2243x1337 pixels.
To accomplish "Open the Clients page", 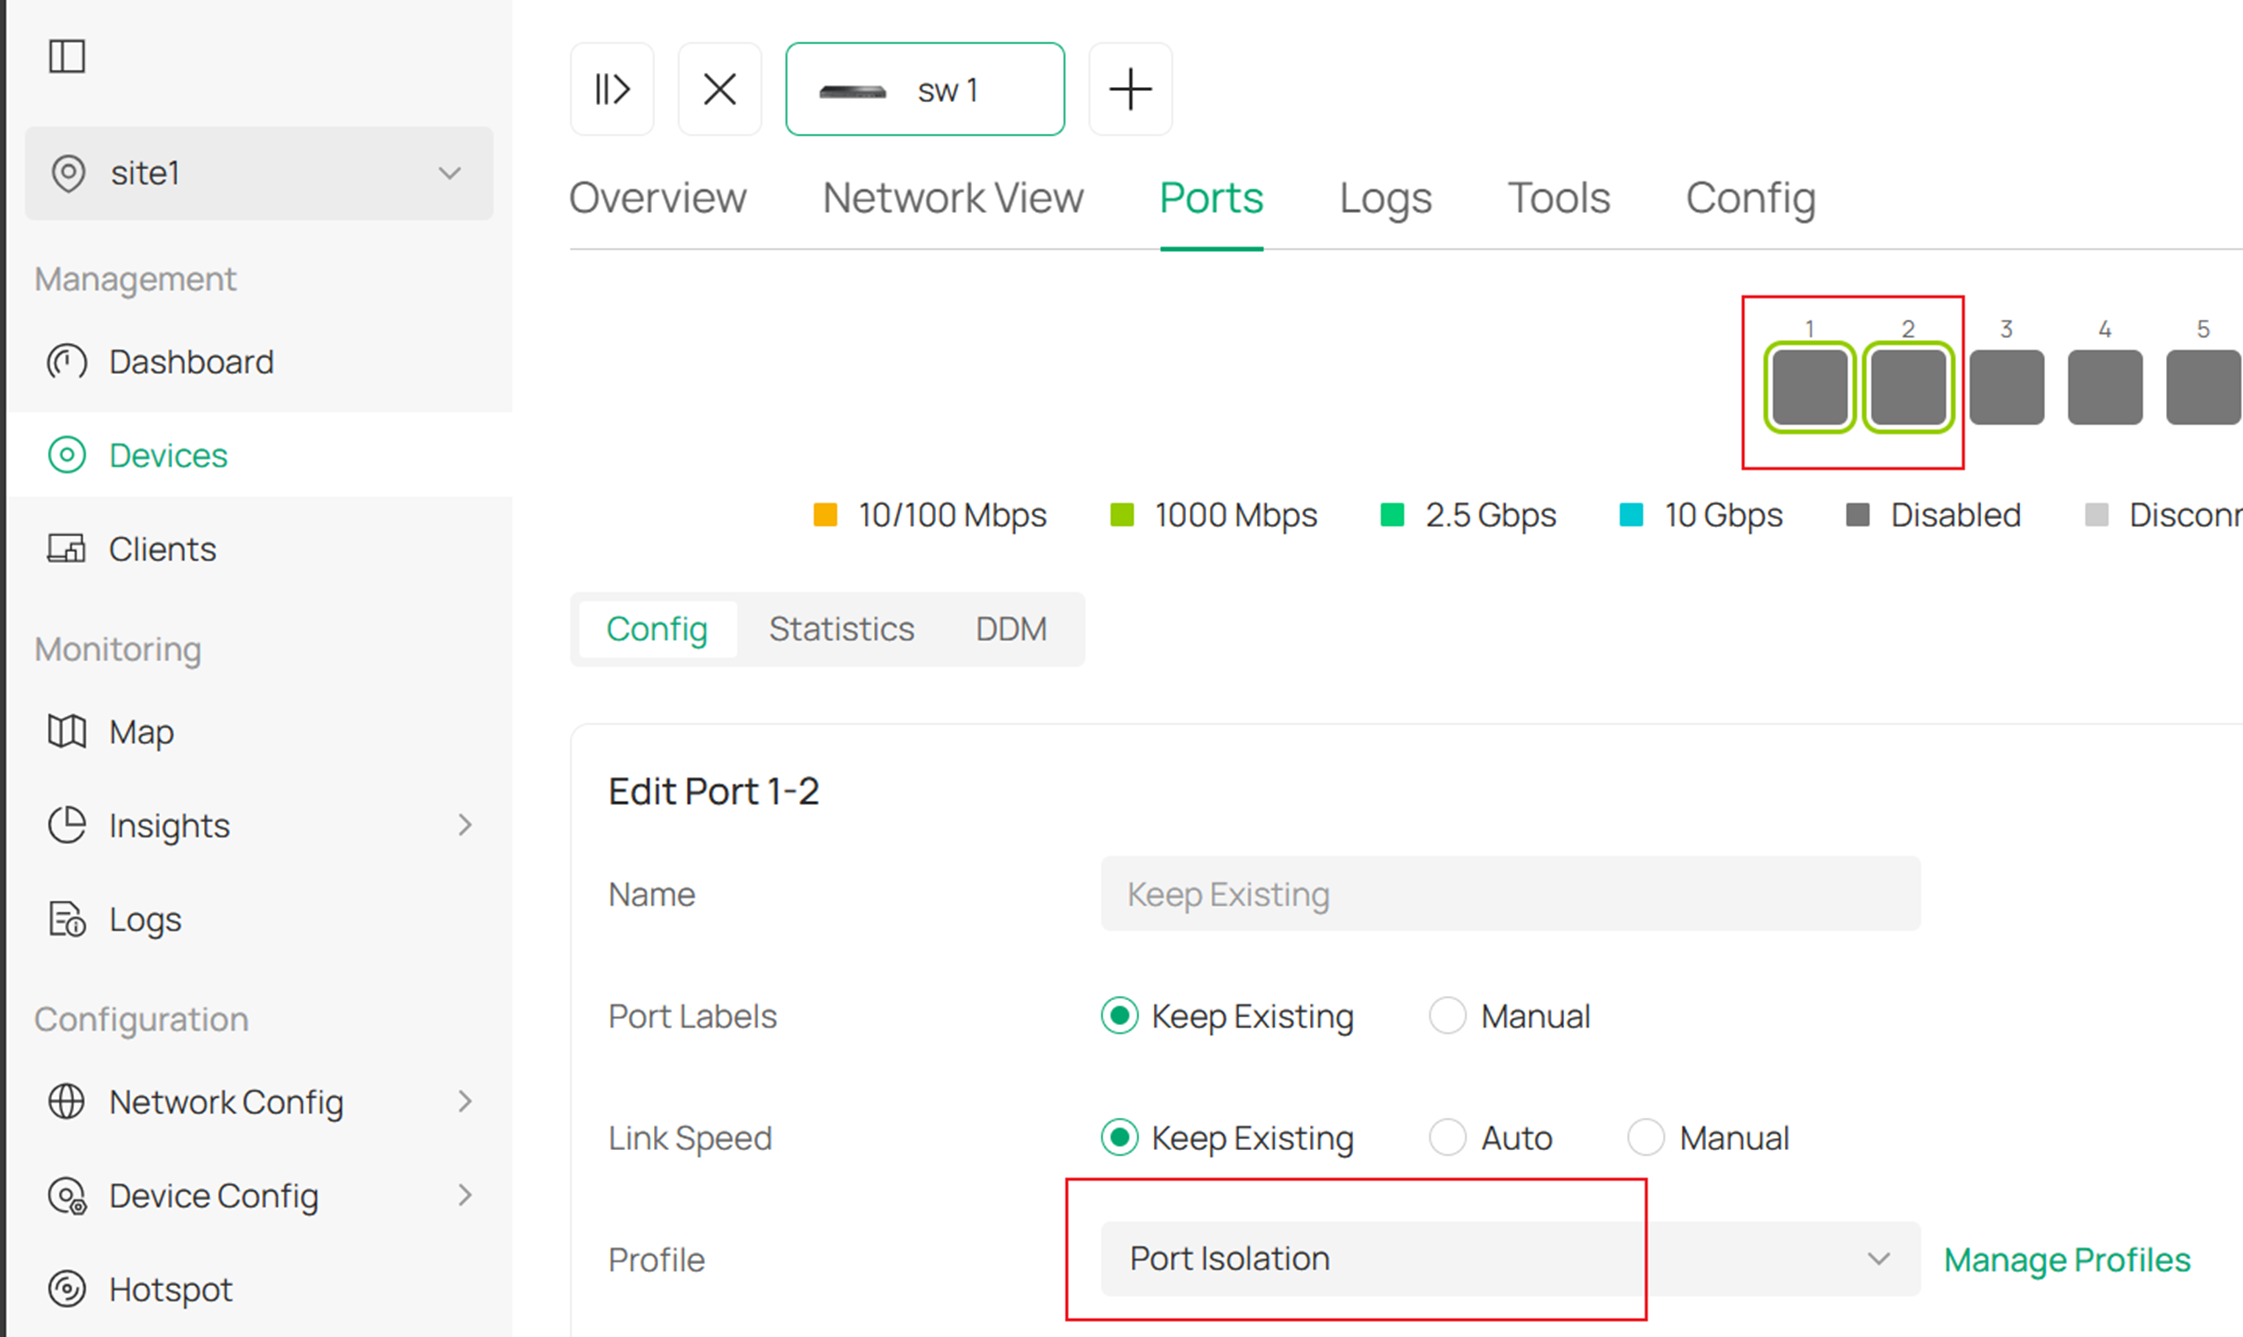I will pos(161,548).
